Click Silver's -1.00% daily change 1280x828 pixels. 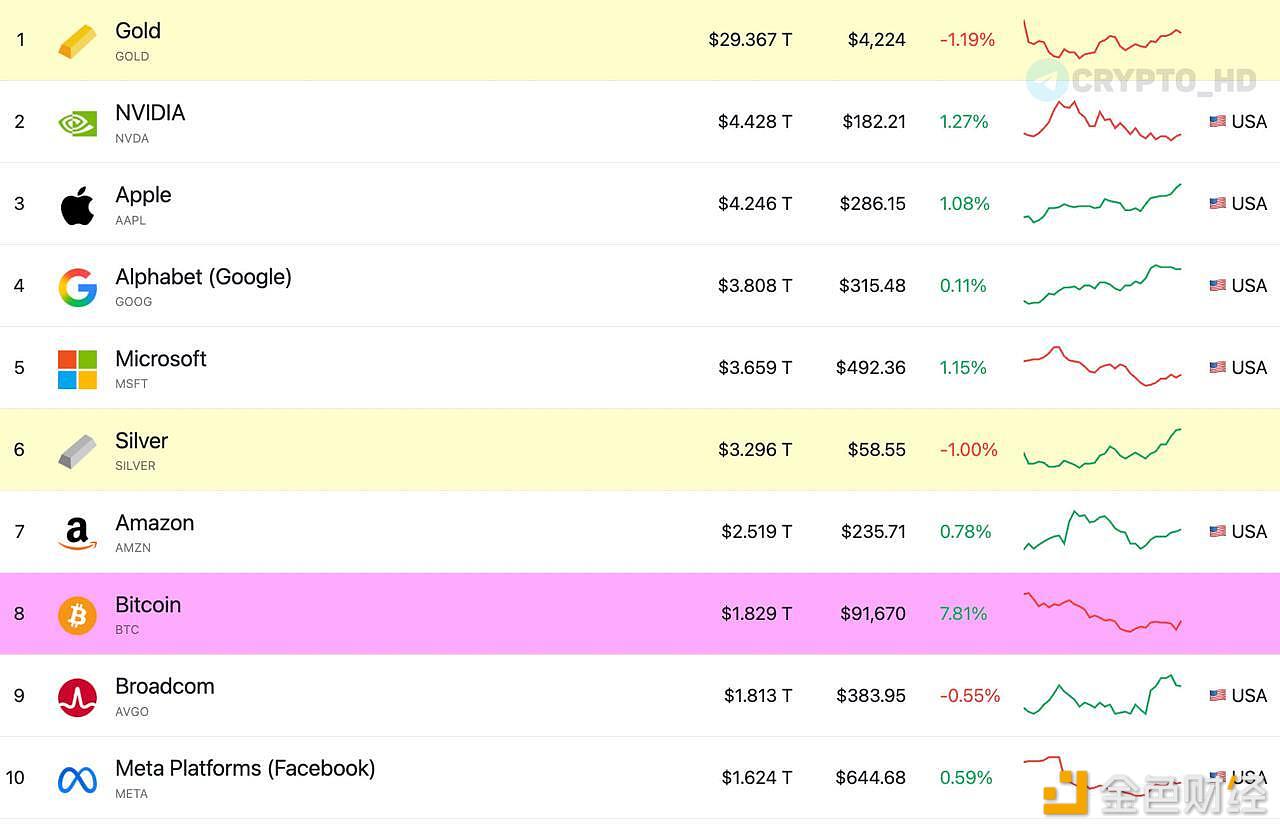pos(968,450)
